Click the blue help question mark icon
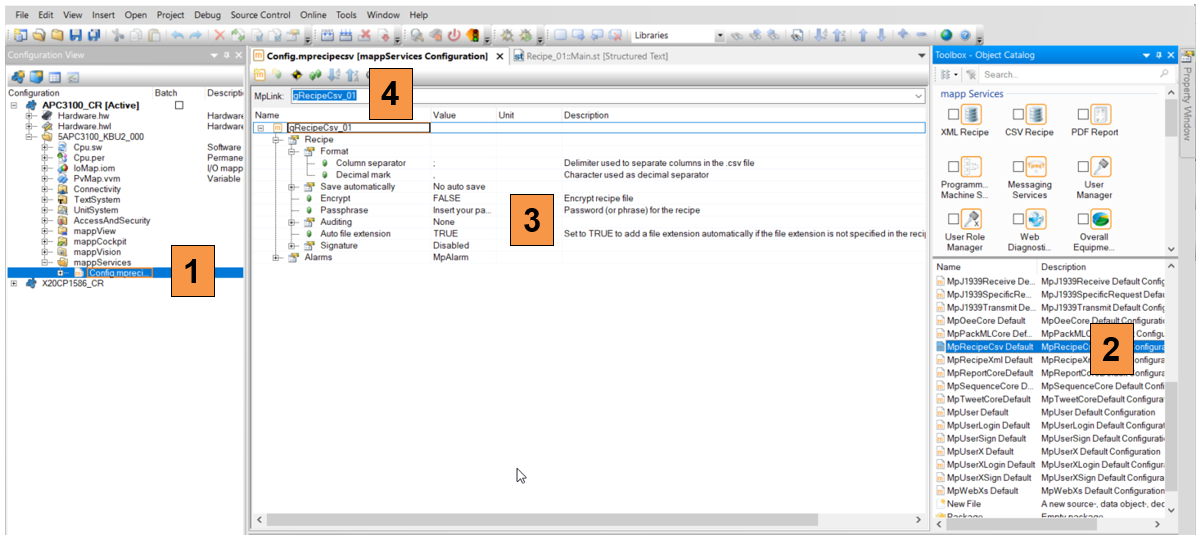 tap(964, 35)
